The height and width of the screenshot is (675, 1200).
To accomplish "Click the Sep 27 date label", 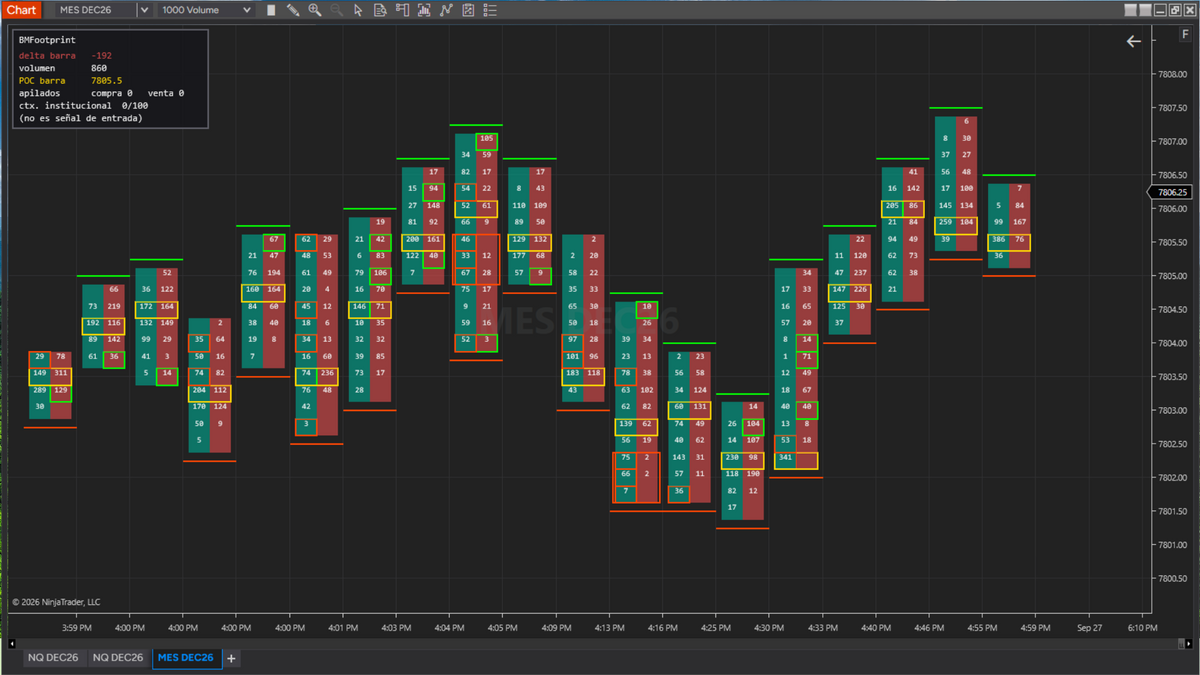I will tap(1089, 628).
